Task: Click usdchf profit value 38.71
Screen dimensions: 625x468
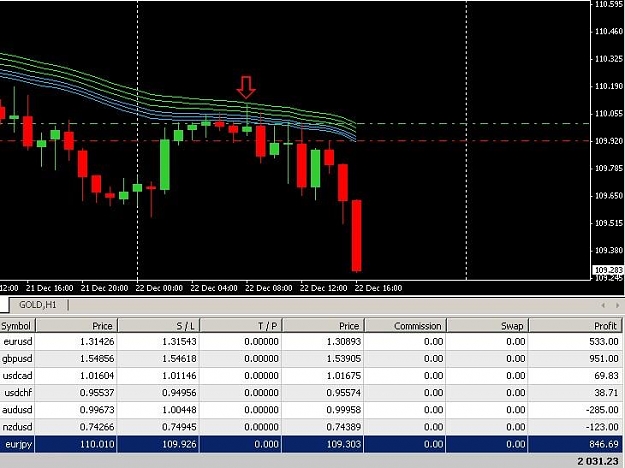Action: point(606,393)
